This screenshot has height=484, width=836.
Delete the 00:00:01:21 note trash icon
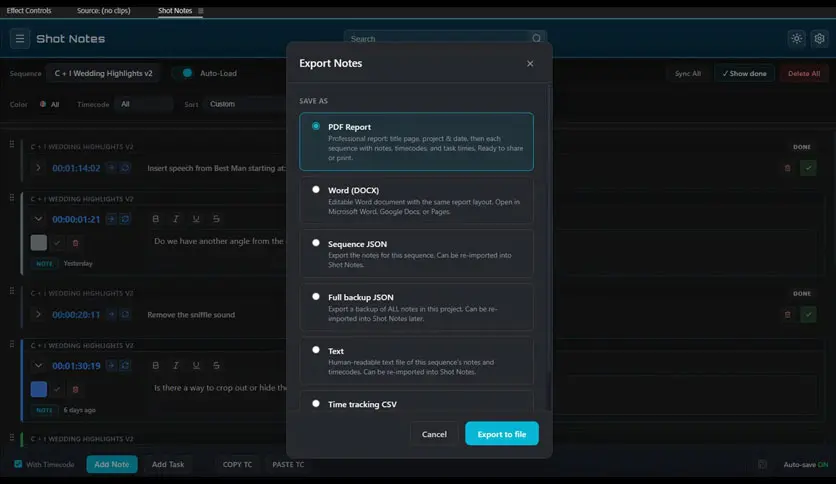coord(75,243)
